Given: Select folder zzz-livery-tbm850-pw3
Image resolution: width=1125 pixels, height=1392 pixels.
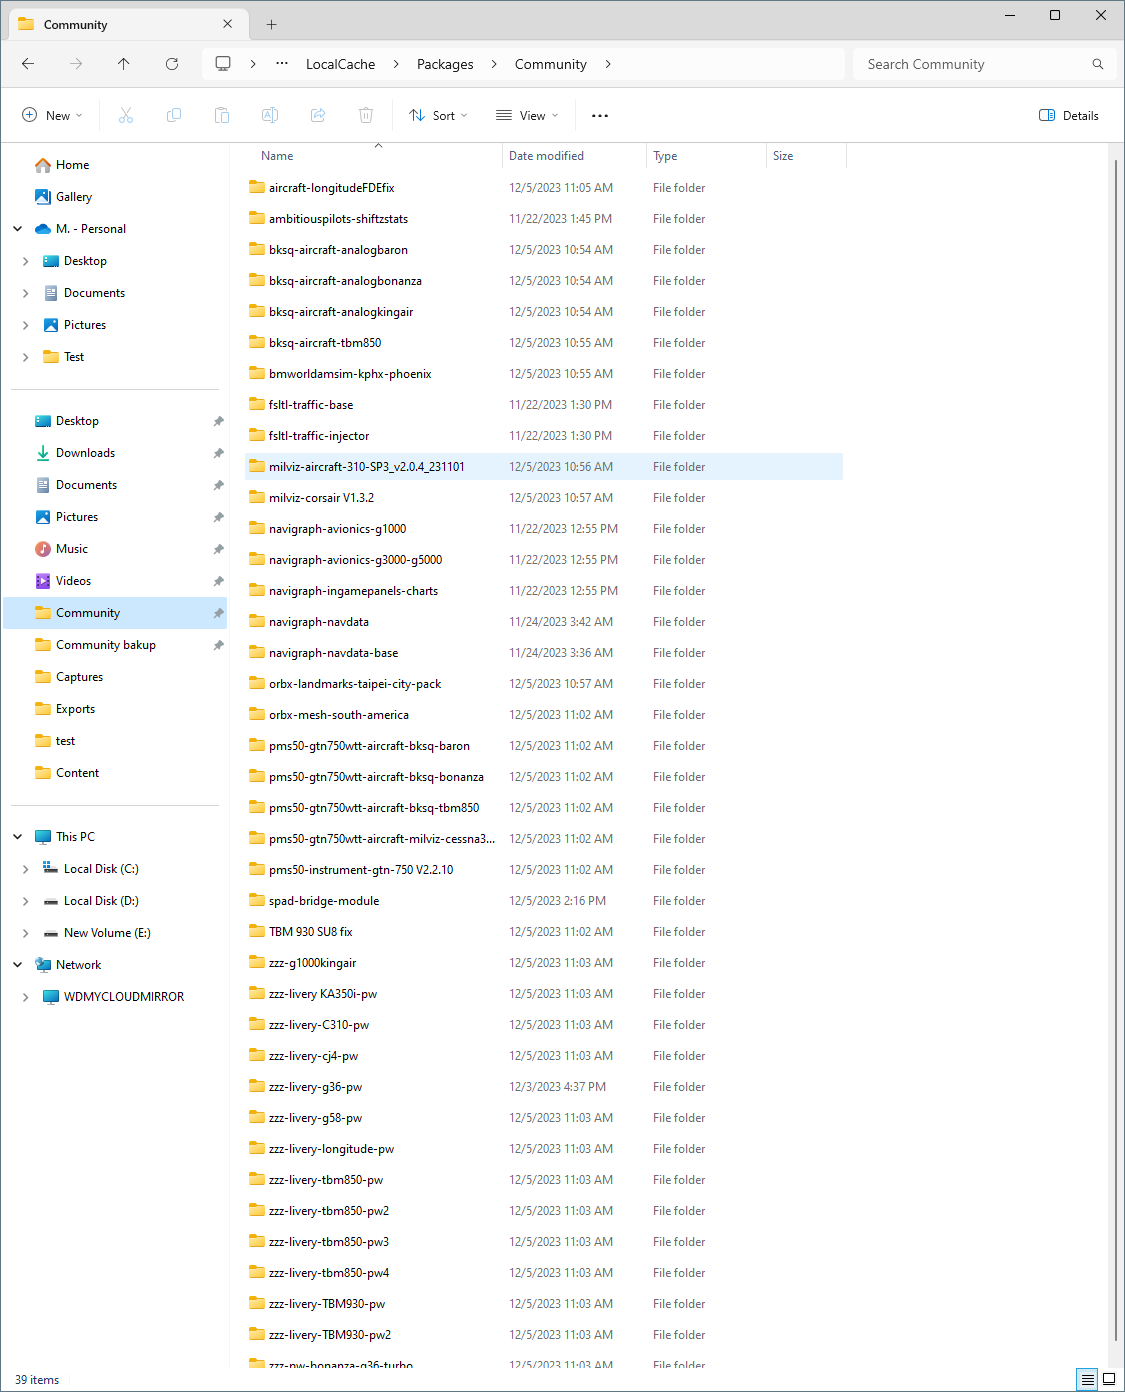Looking at the screenshot, I should tap(544, 1242).
